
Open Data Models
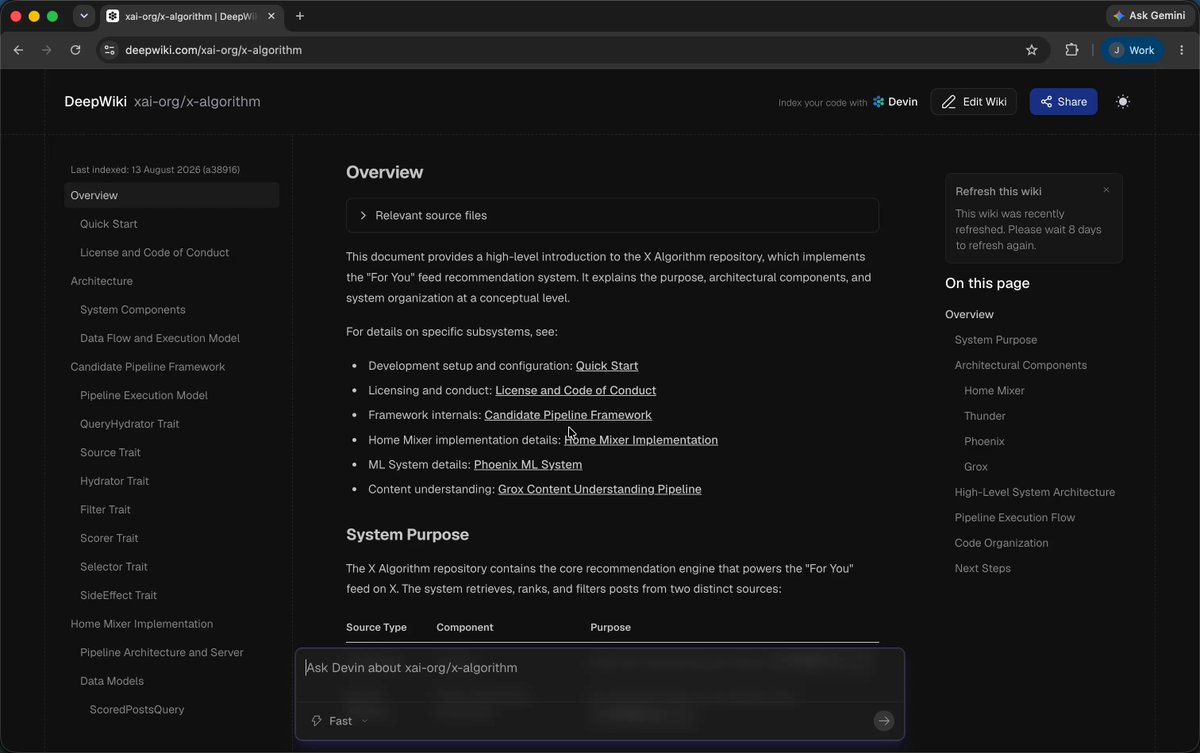[x=112, y=681]
